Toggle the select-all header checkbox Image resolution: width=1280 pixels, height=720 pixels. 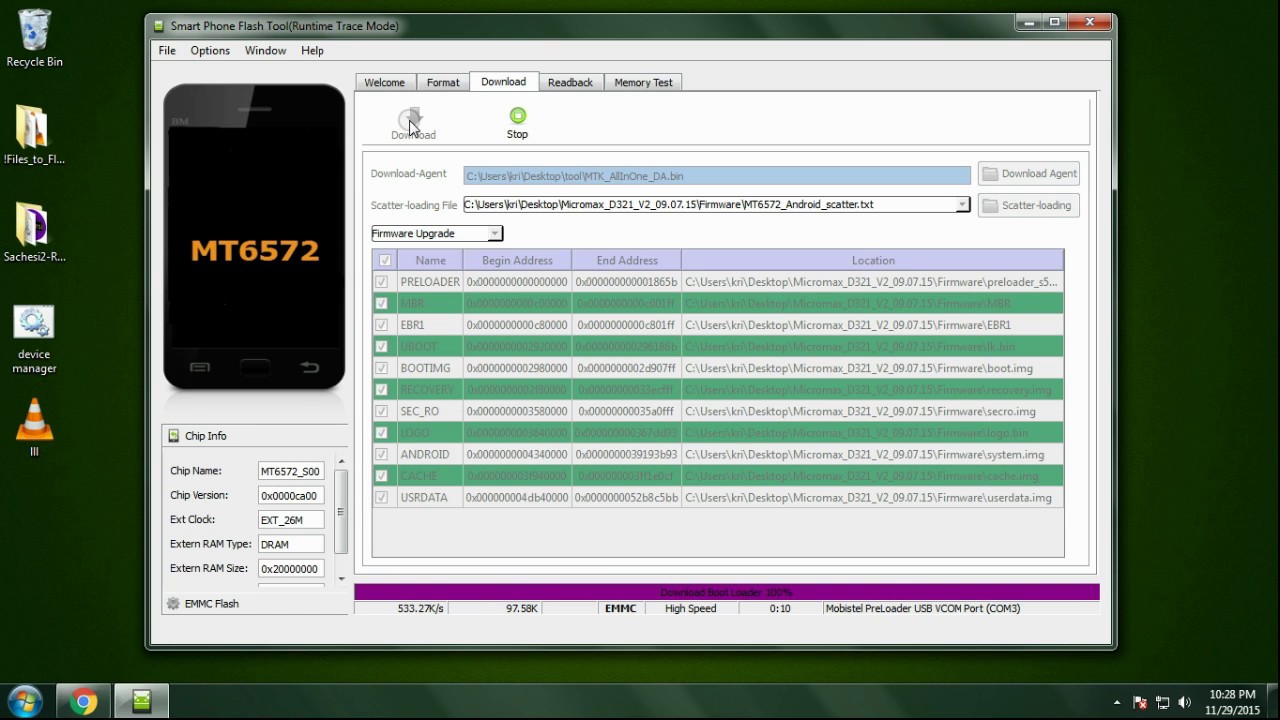coord(385,261)
